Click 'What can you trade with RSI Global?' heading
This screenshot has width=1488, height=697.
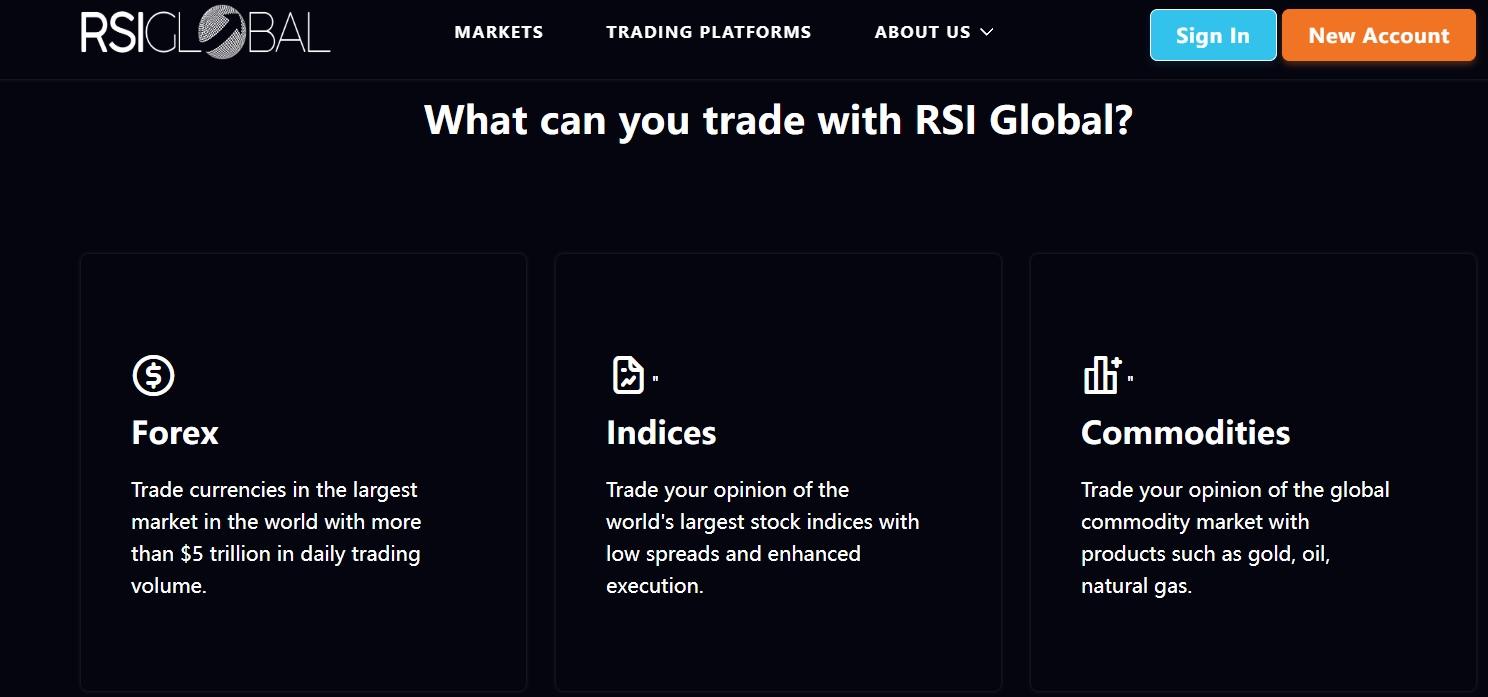(x=779, y=120)
